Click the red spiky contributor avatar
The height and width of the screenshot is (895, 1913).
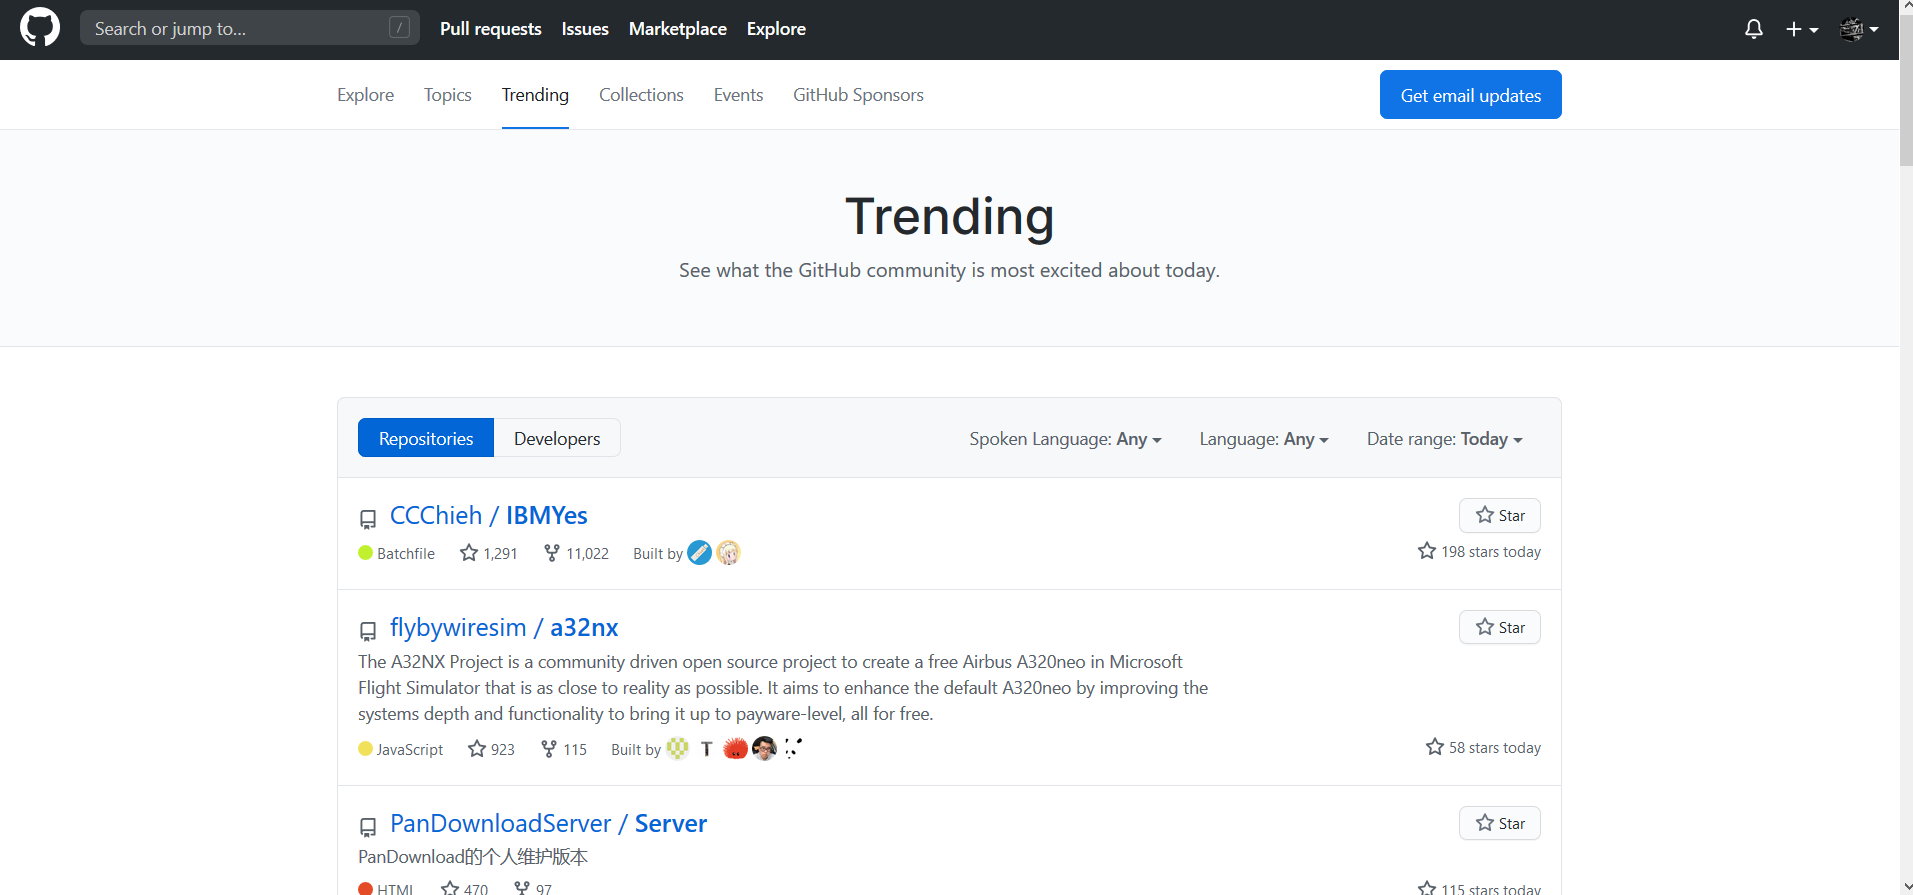(735, 749)
